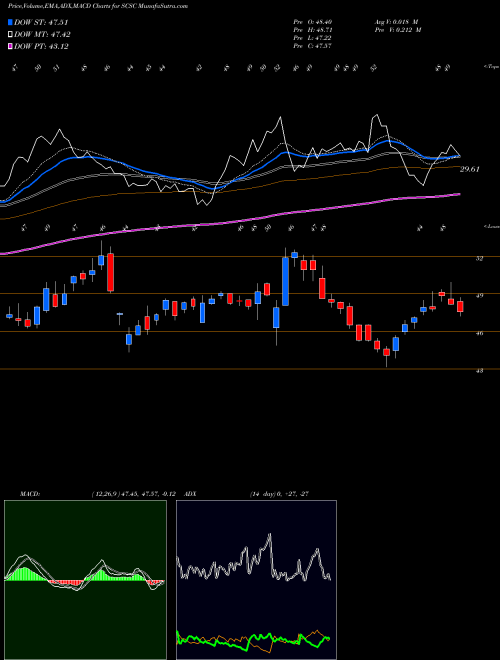
Task: Open the green MACD histogram panel
Action: [x=85, y=580]
